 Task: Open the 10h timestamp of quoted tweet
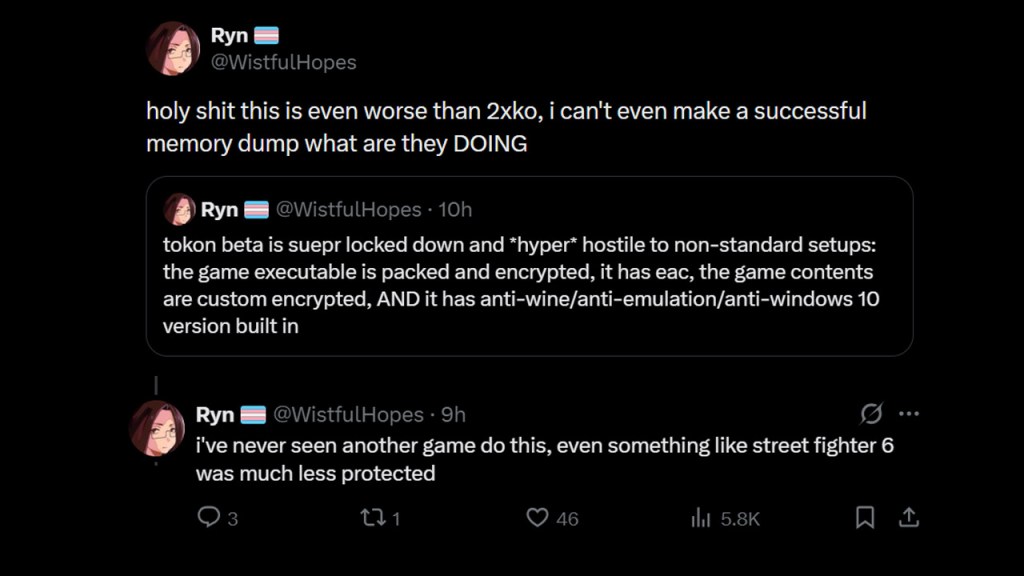[455, 210]
